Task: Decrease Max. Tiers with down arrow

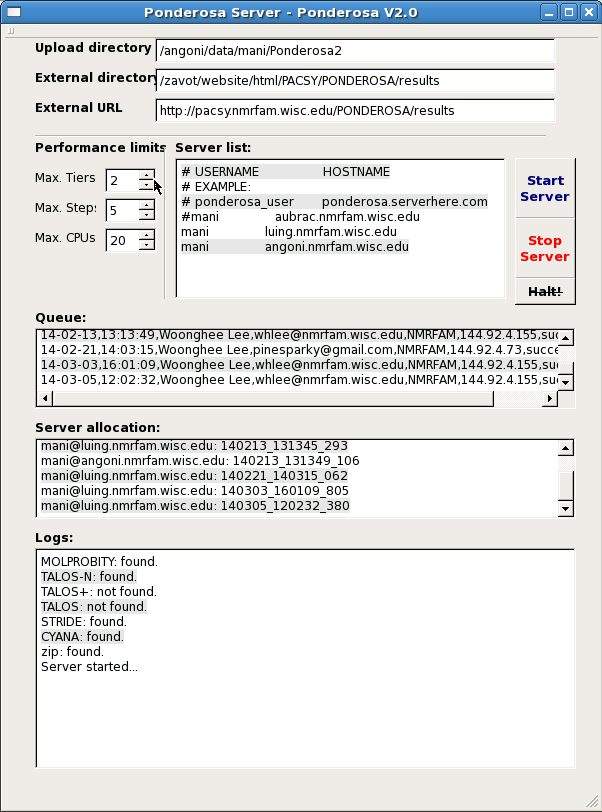Action: (147, 185)
